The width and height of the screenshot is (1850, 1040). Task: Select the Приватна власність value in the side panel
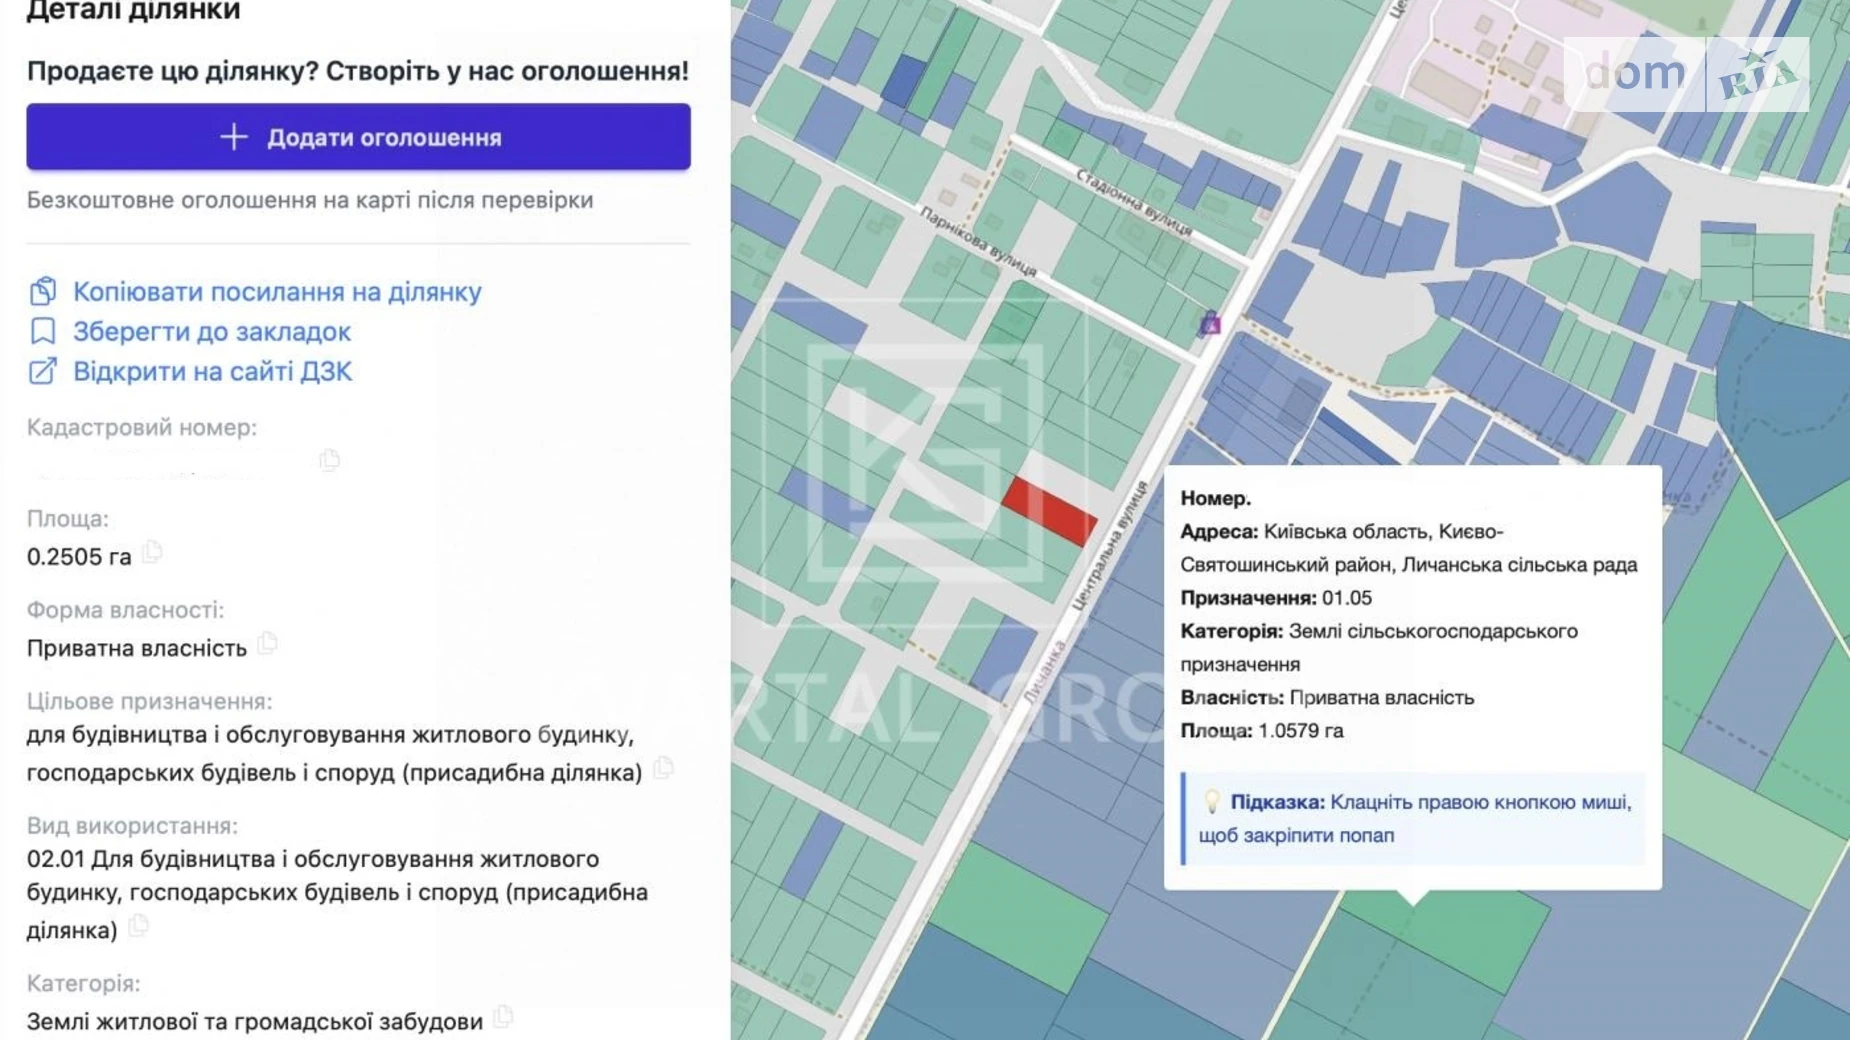pyautogui.click(x=137, y=648)
